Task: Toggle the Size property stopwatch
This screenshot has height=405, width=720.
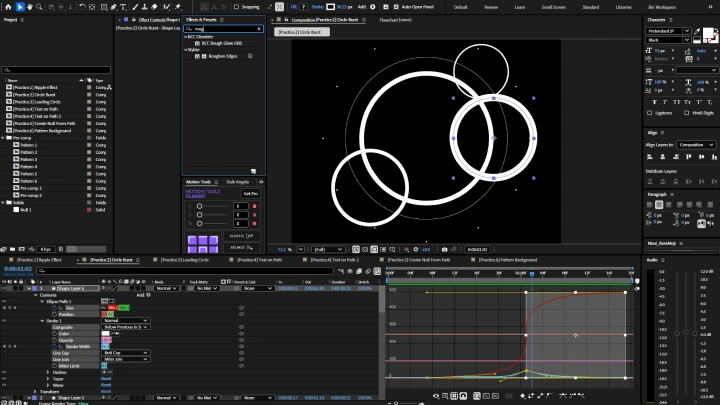Action: [52, 307]
